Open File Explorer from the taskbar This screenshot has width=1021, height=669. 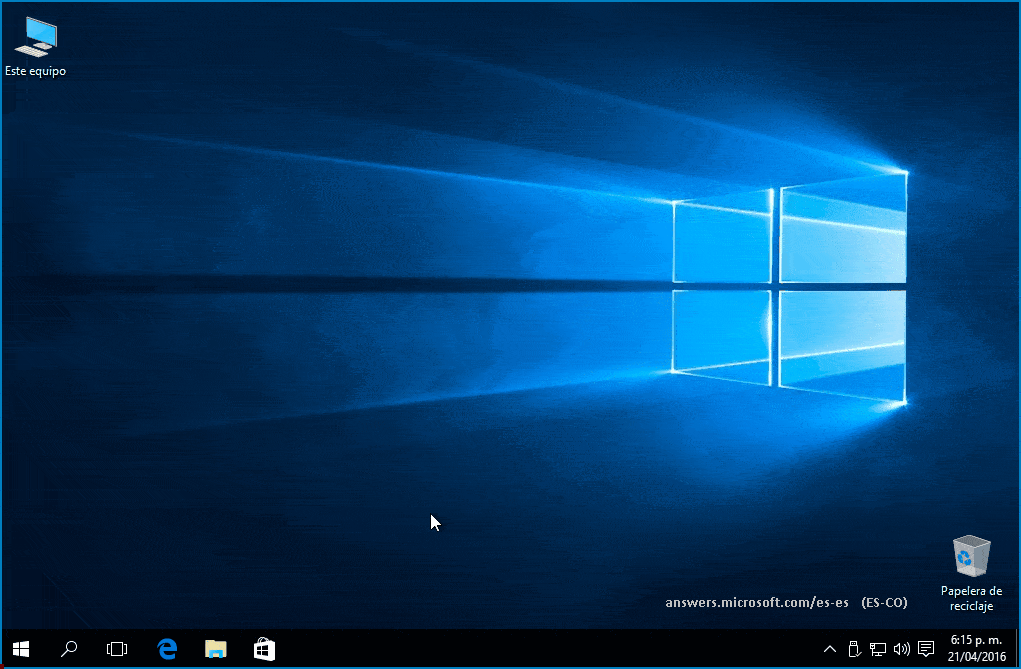pyautogui.click(x=215, y=649)
